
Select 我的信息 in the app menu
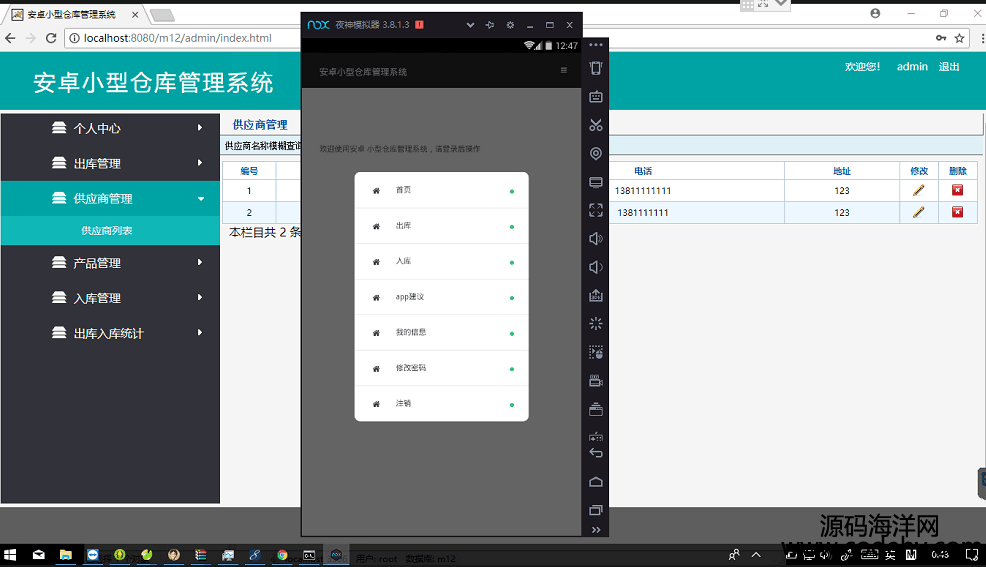[x=441, y=332]
